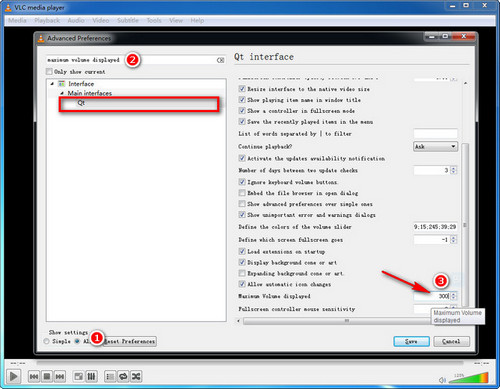
Task: Click VLC cone icon in main title bar
Action: pyautogui.click(x=8, y=7)
